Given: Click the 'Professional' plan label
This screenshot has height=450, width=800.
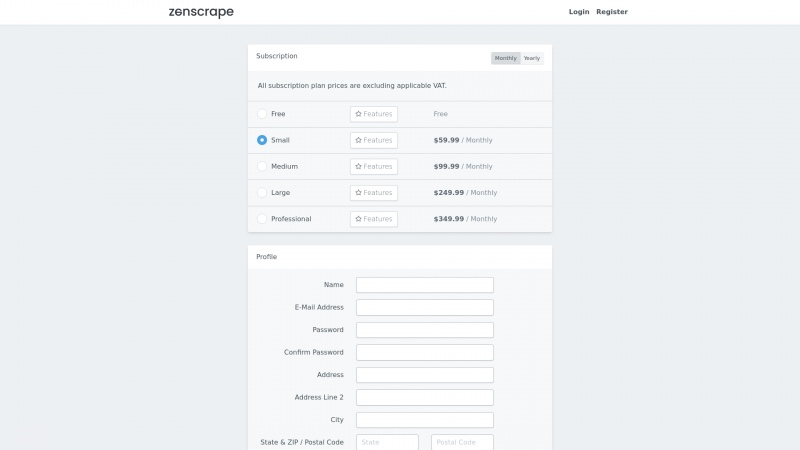Looking at the screenshot, I should (291, 219).
